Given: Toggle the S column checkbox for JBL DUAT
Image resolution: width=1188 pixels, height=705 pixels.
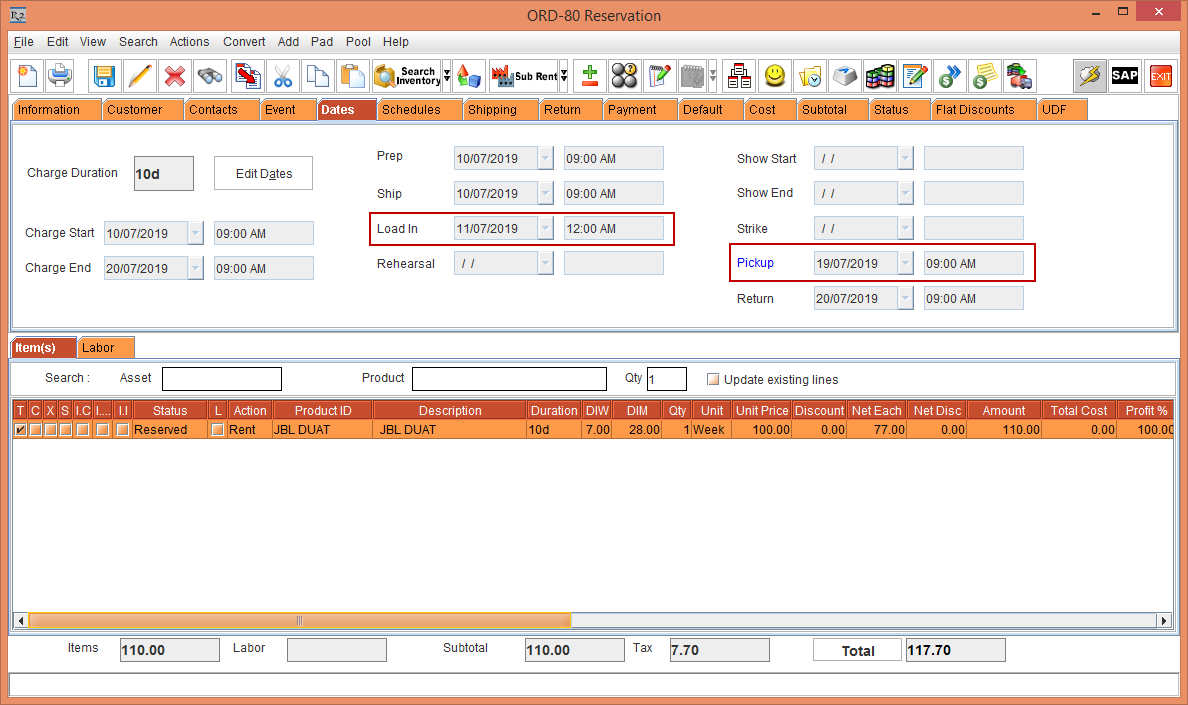Looking at the screenshot, I should (x=66, y=429).
